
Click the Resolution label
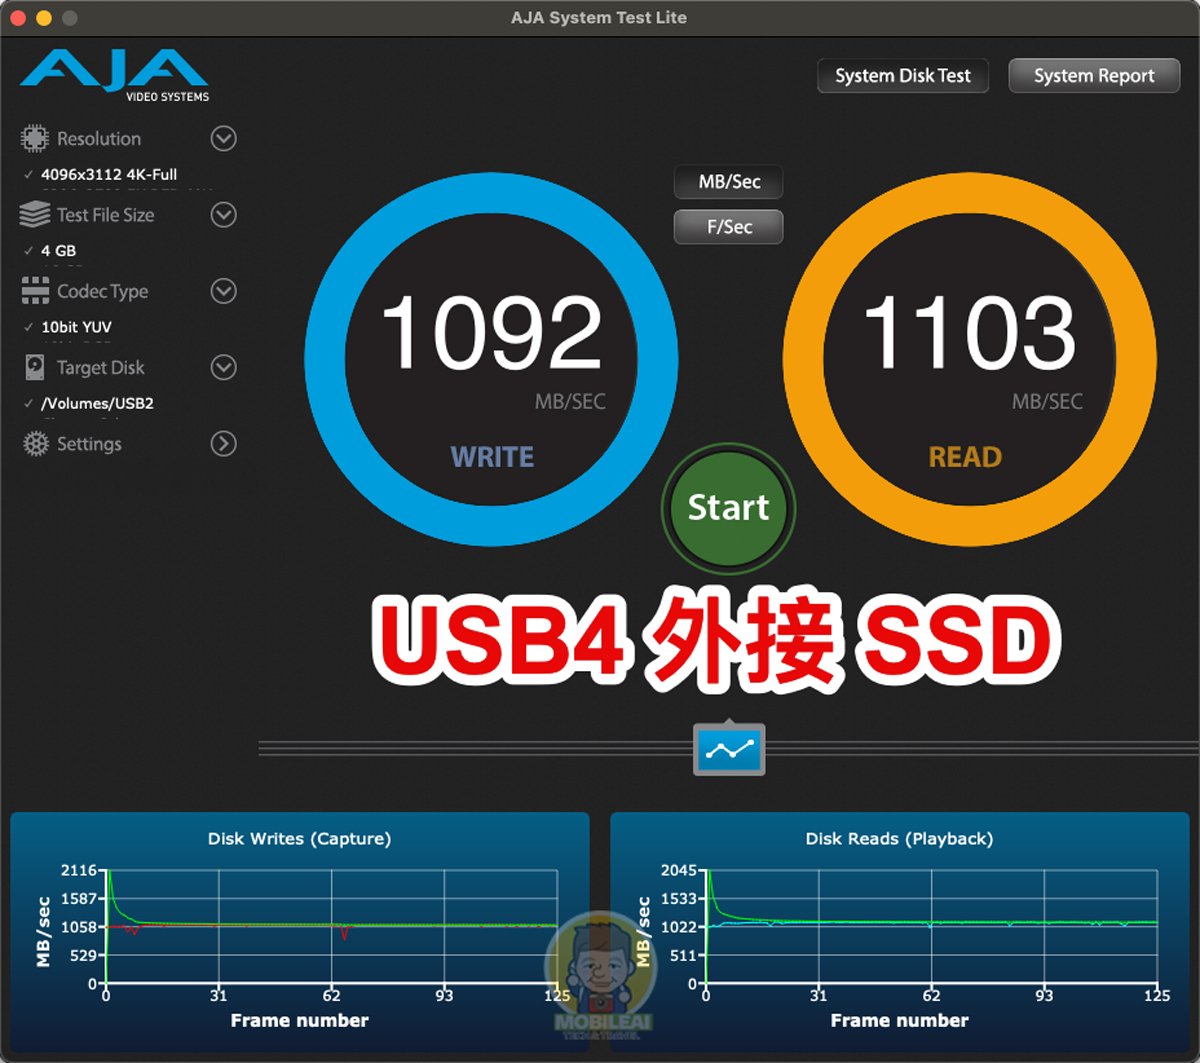[x=99, y=139]
